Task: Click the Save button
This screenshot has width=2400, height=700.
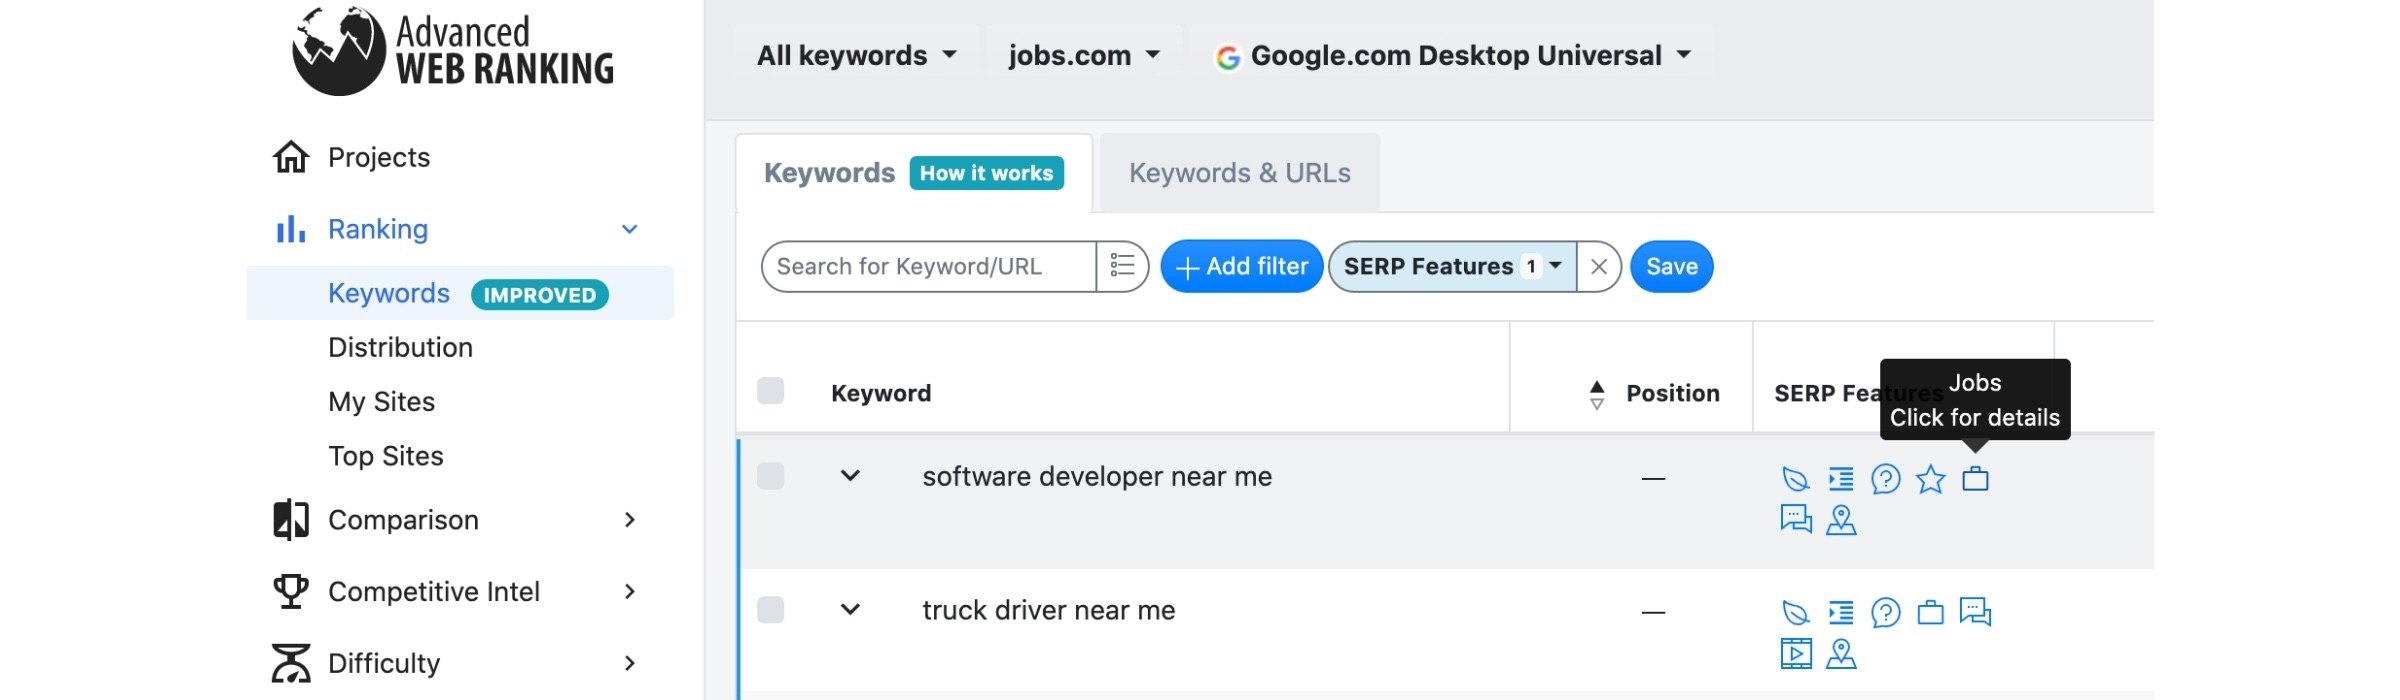Action: pos(1672,267)
